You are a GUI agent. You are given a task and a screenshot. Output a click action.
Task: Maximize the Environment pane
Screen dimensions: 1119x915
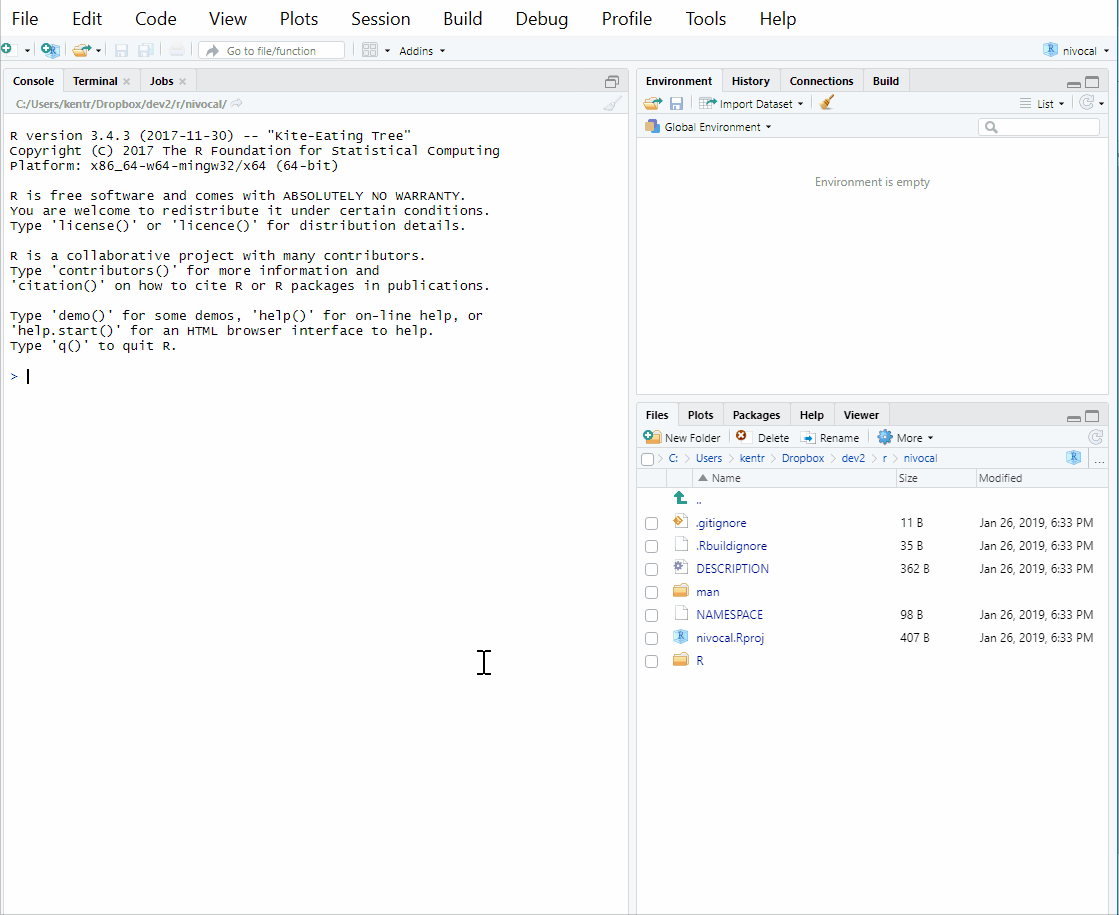[x=1092, y=82]
